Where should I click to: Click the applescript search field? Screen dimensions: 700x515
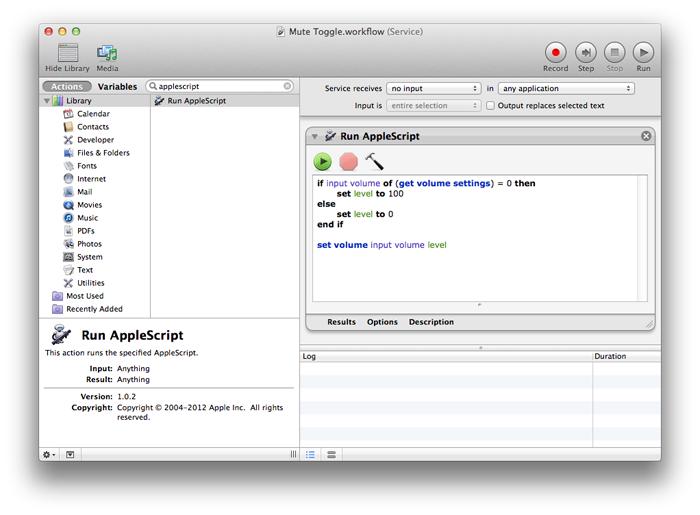(220, 86)
